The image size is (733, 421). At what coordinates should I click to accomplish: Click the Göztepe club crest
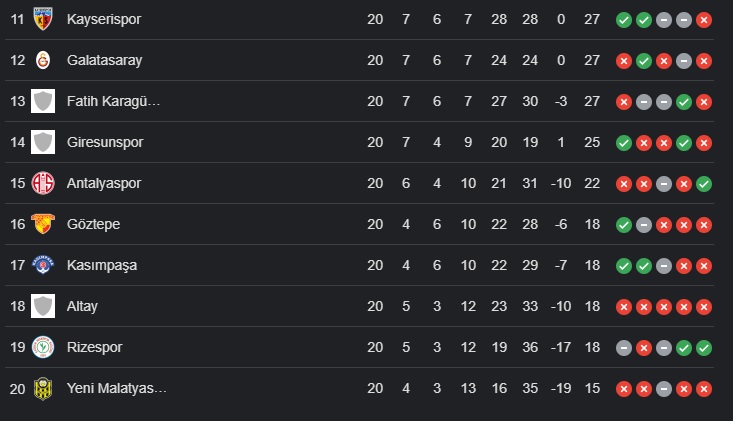[42, 224]
